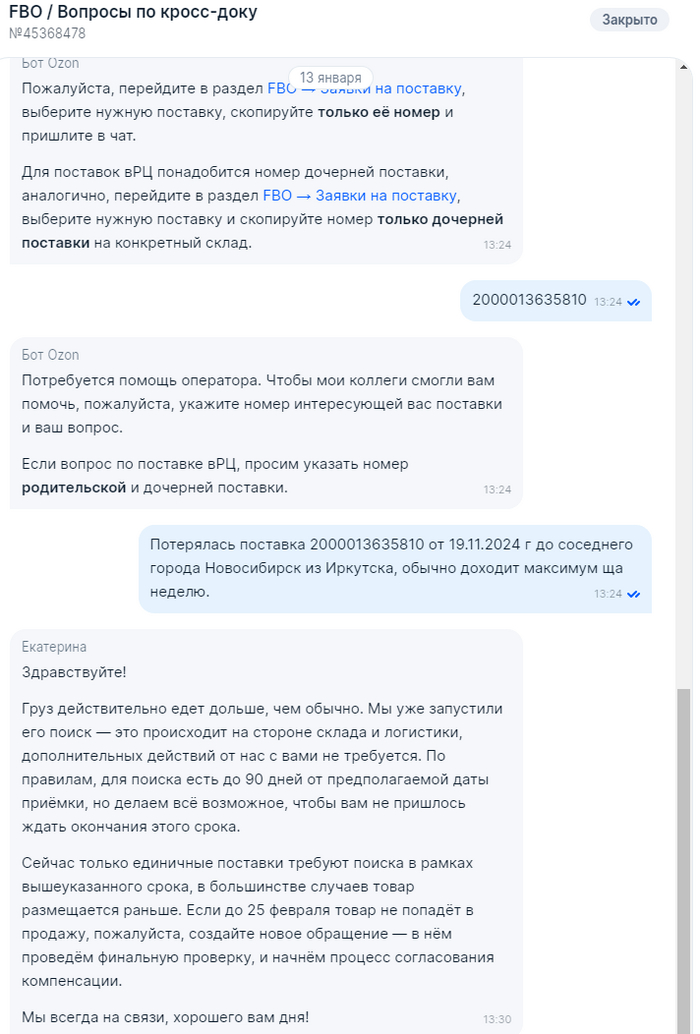Click the ticket number №45368478

[x=47, y=33]
